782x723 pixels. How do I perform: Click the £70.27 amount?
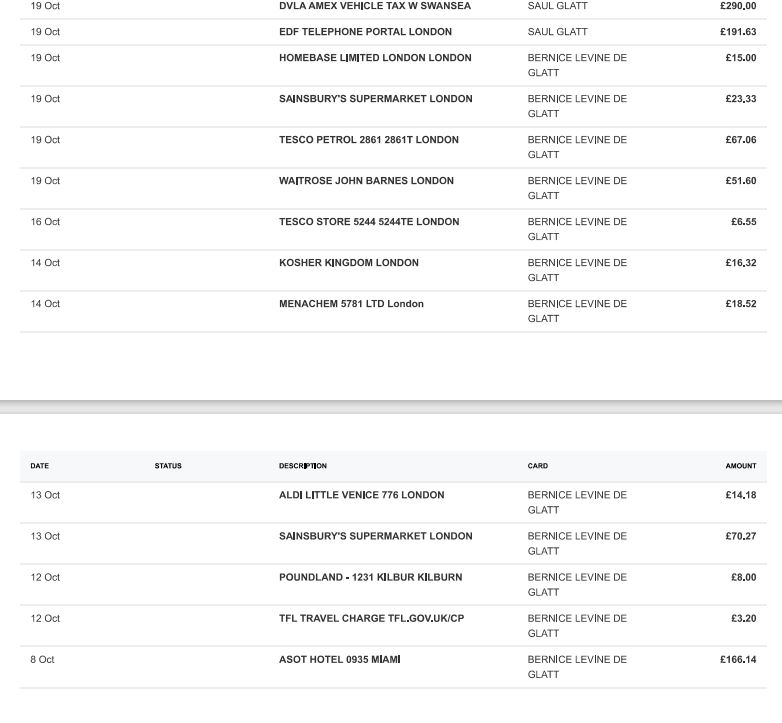coord(741,536)
